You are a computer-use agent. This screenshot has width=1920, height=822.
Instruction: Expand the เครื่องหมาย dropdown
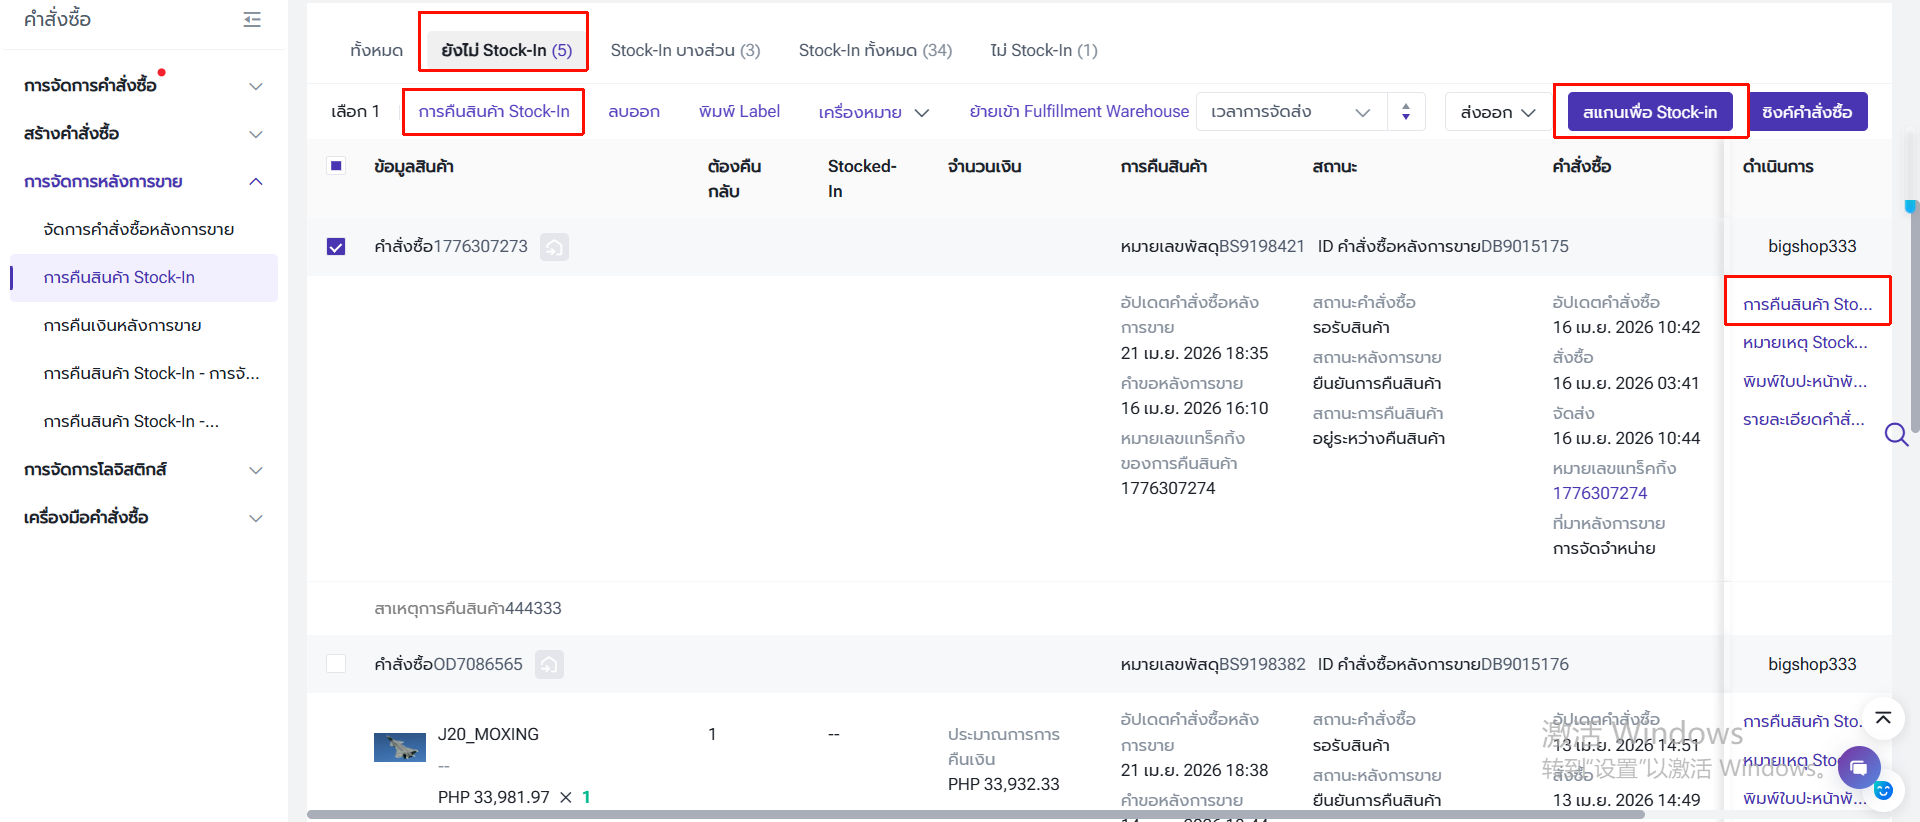click(873, 112)
